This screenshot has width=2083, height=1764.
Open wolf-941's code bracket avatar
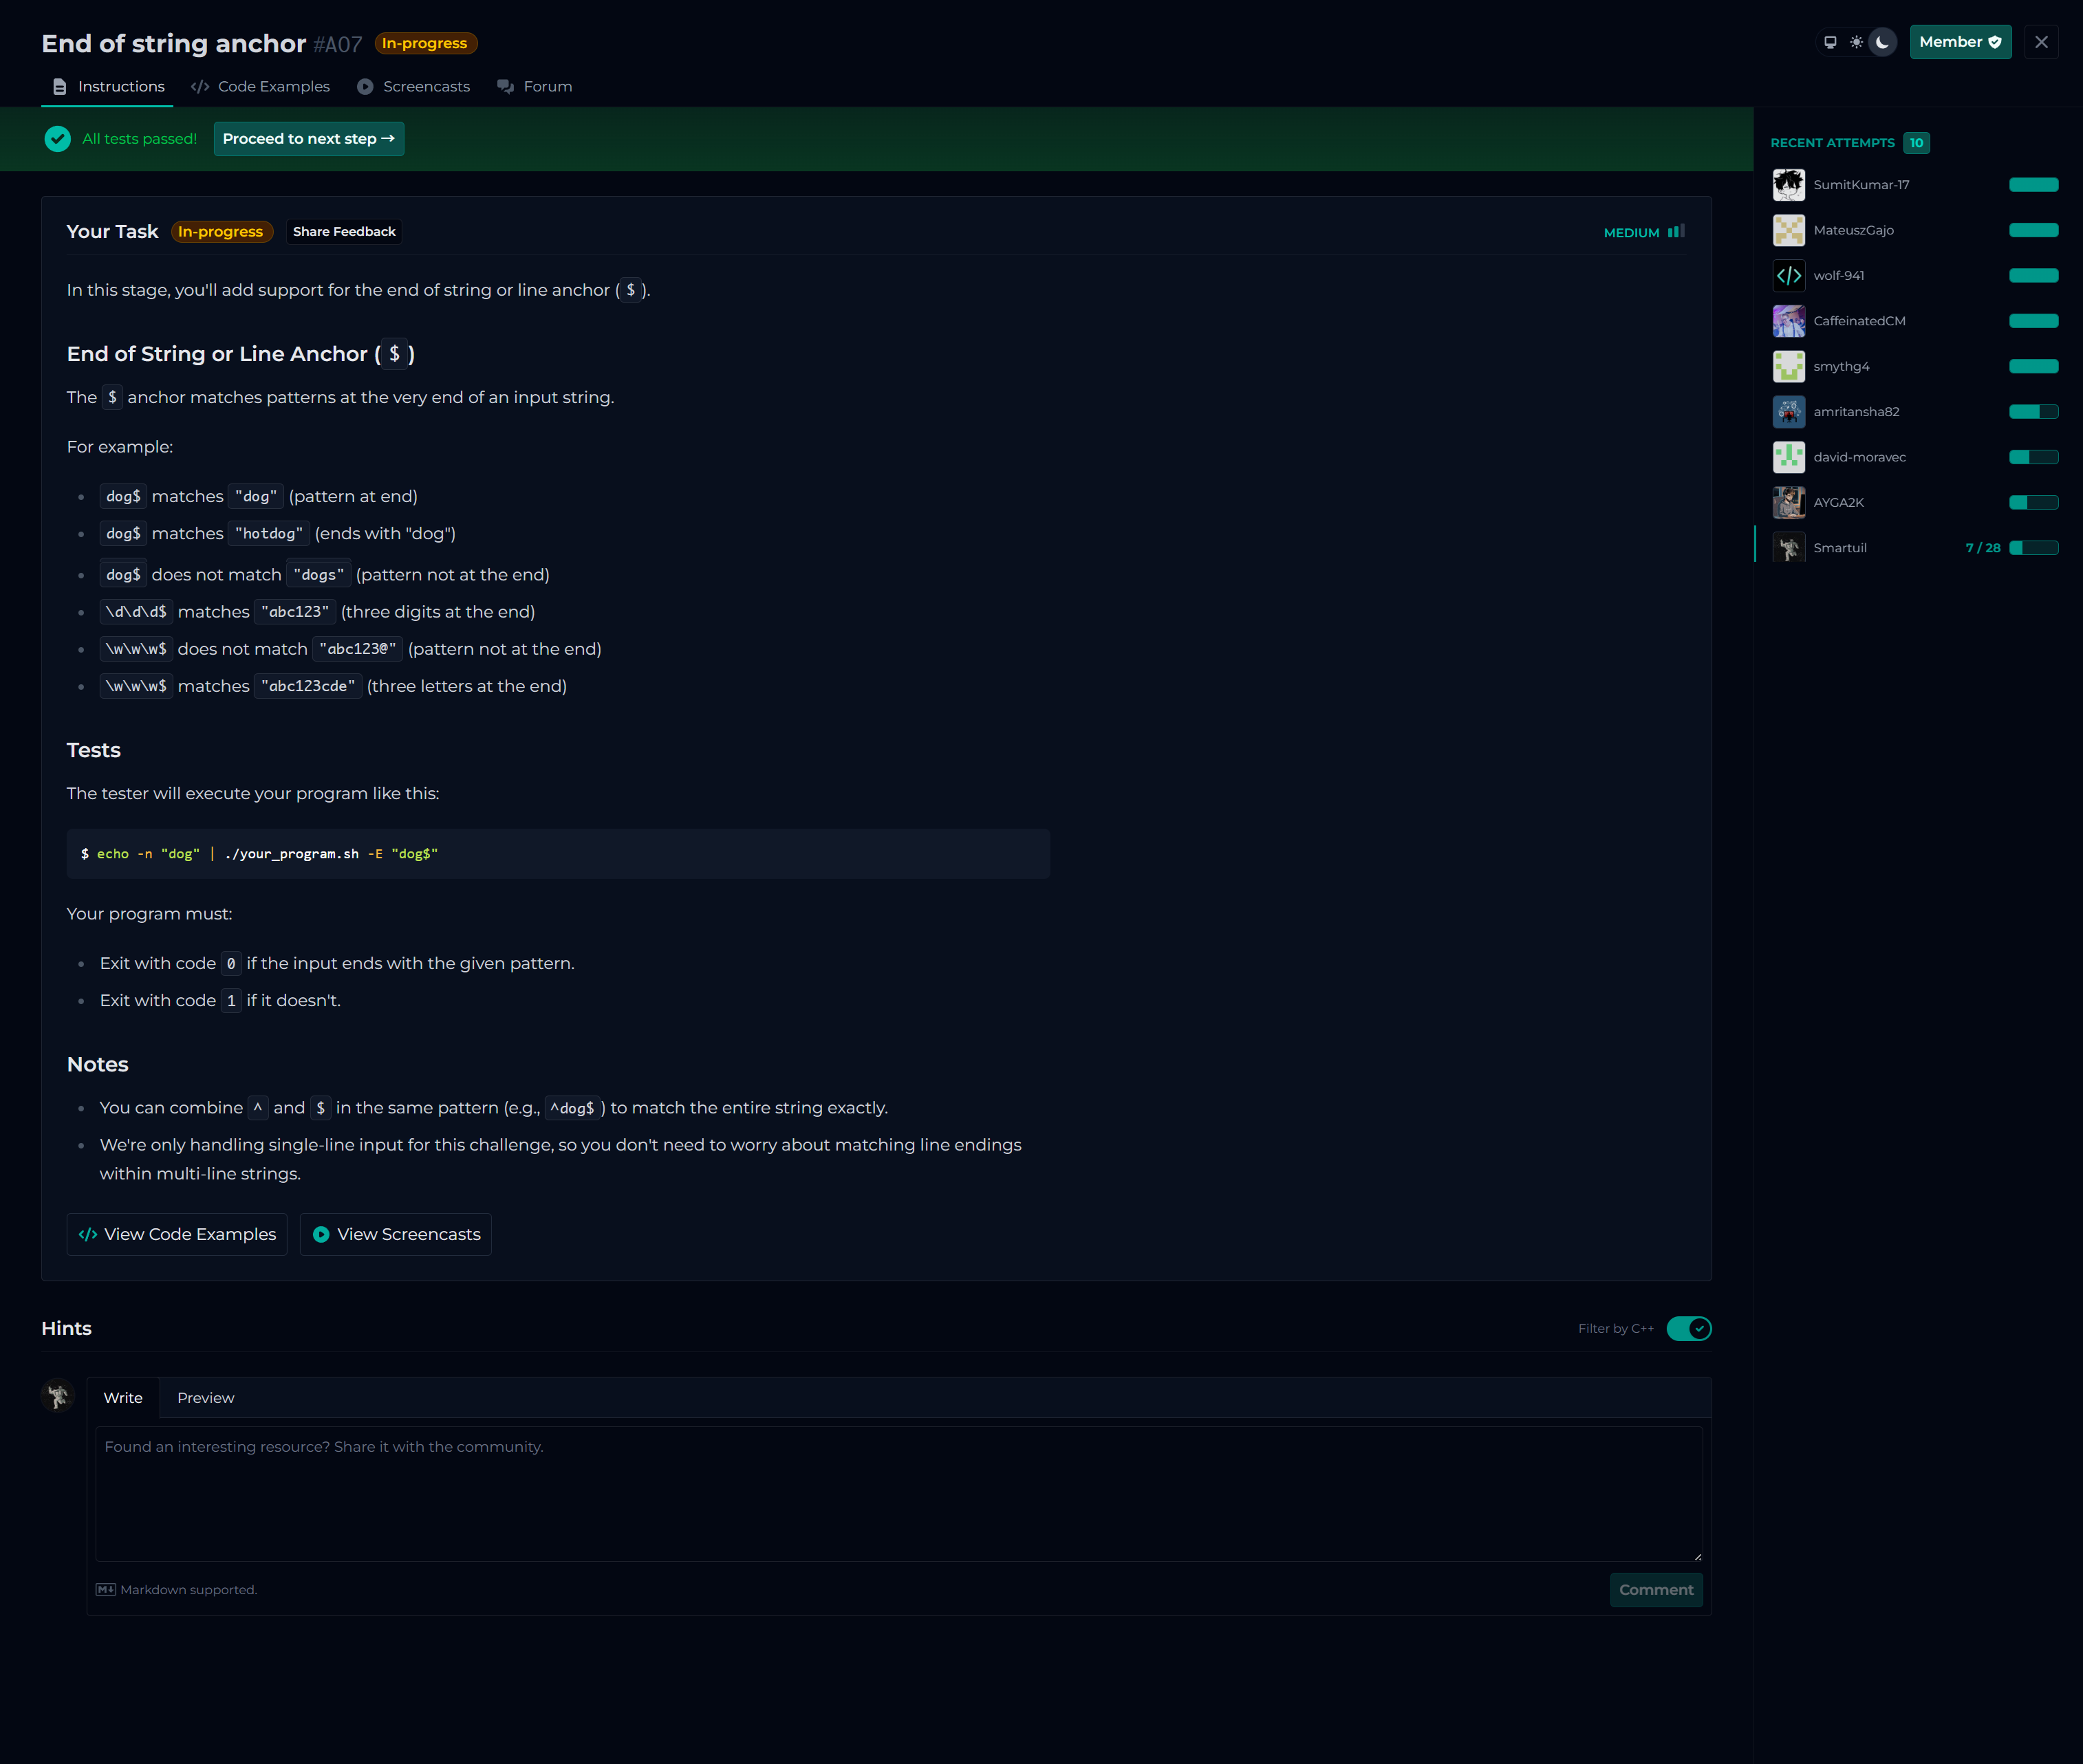(x=1788, y=276)
